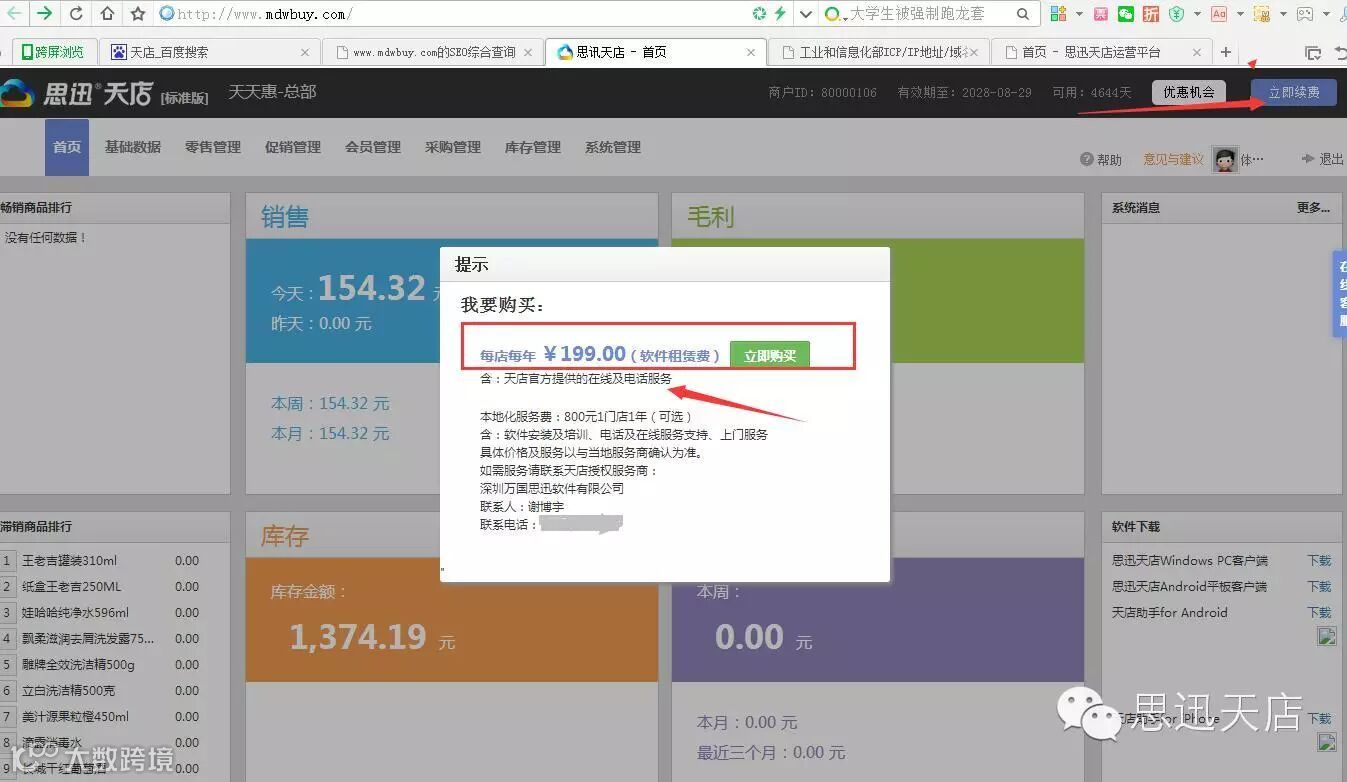Viewport: 1347px width, 782px height.
Task: Click the red Ad-block extension icon
Action: [x=1219, y=14]
